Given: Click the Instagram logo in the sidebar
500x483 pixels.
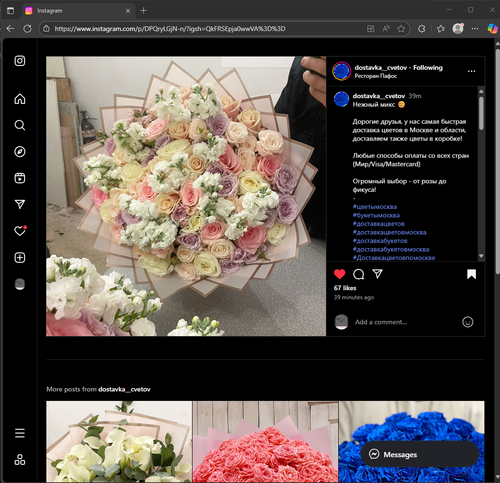Looking at the screenshot, I should [x=20, y=61].
